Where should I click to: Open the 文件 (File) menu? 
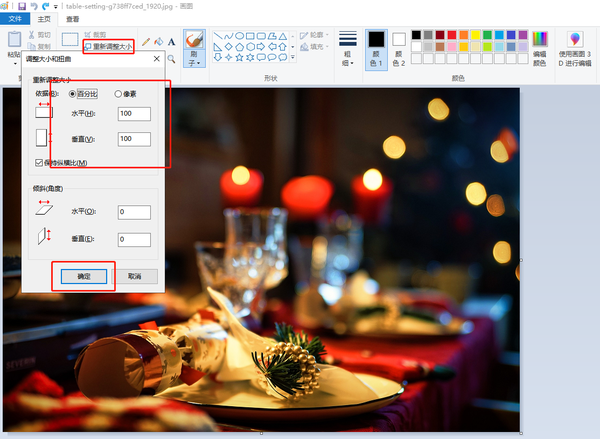15,19
